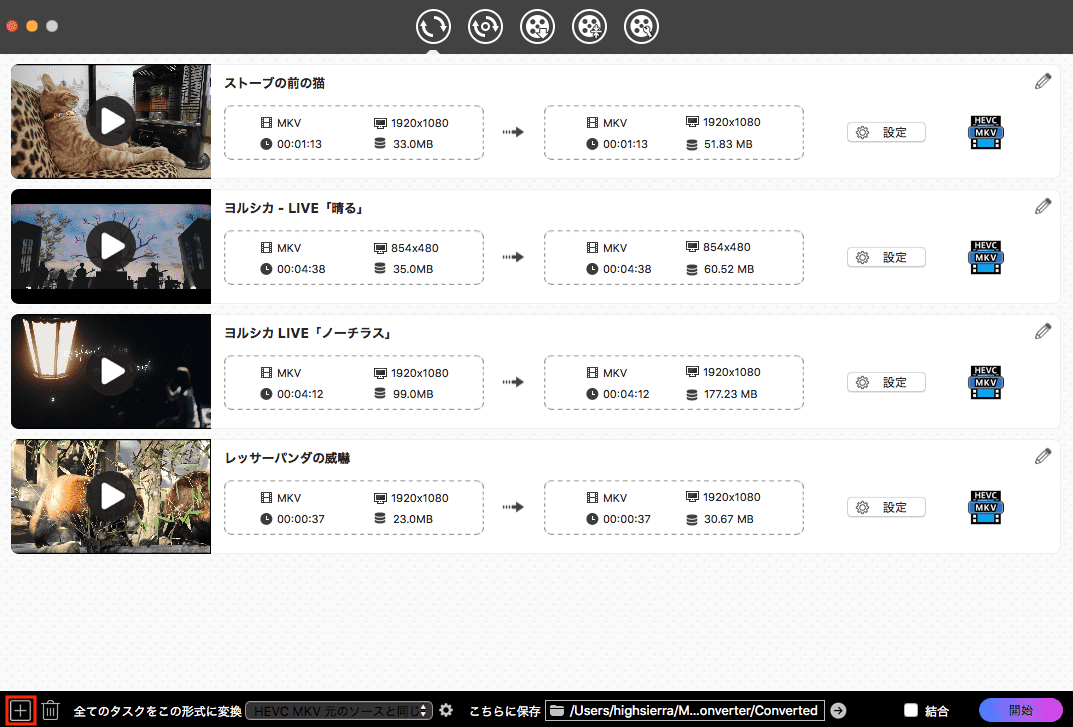Open the wrench Toolbox icon

641,27
